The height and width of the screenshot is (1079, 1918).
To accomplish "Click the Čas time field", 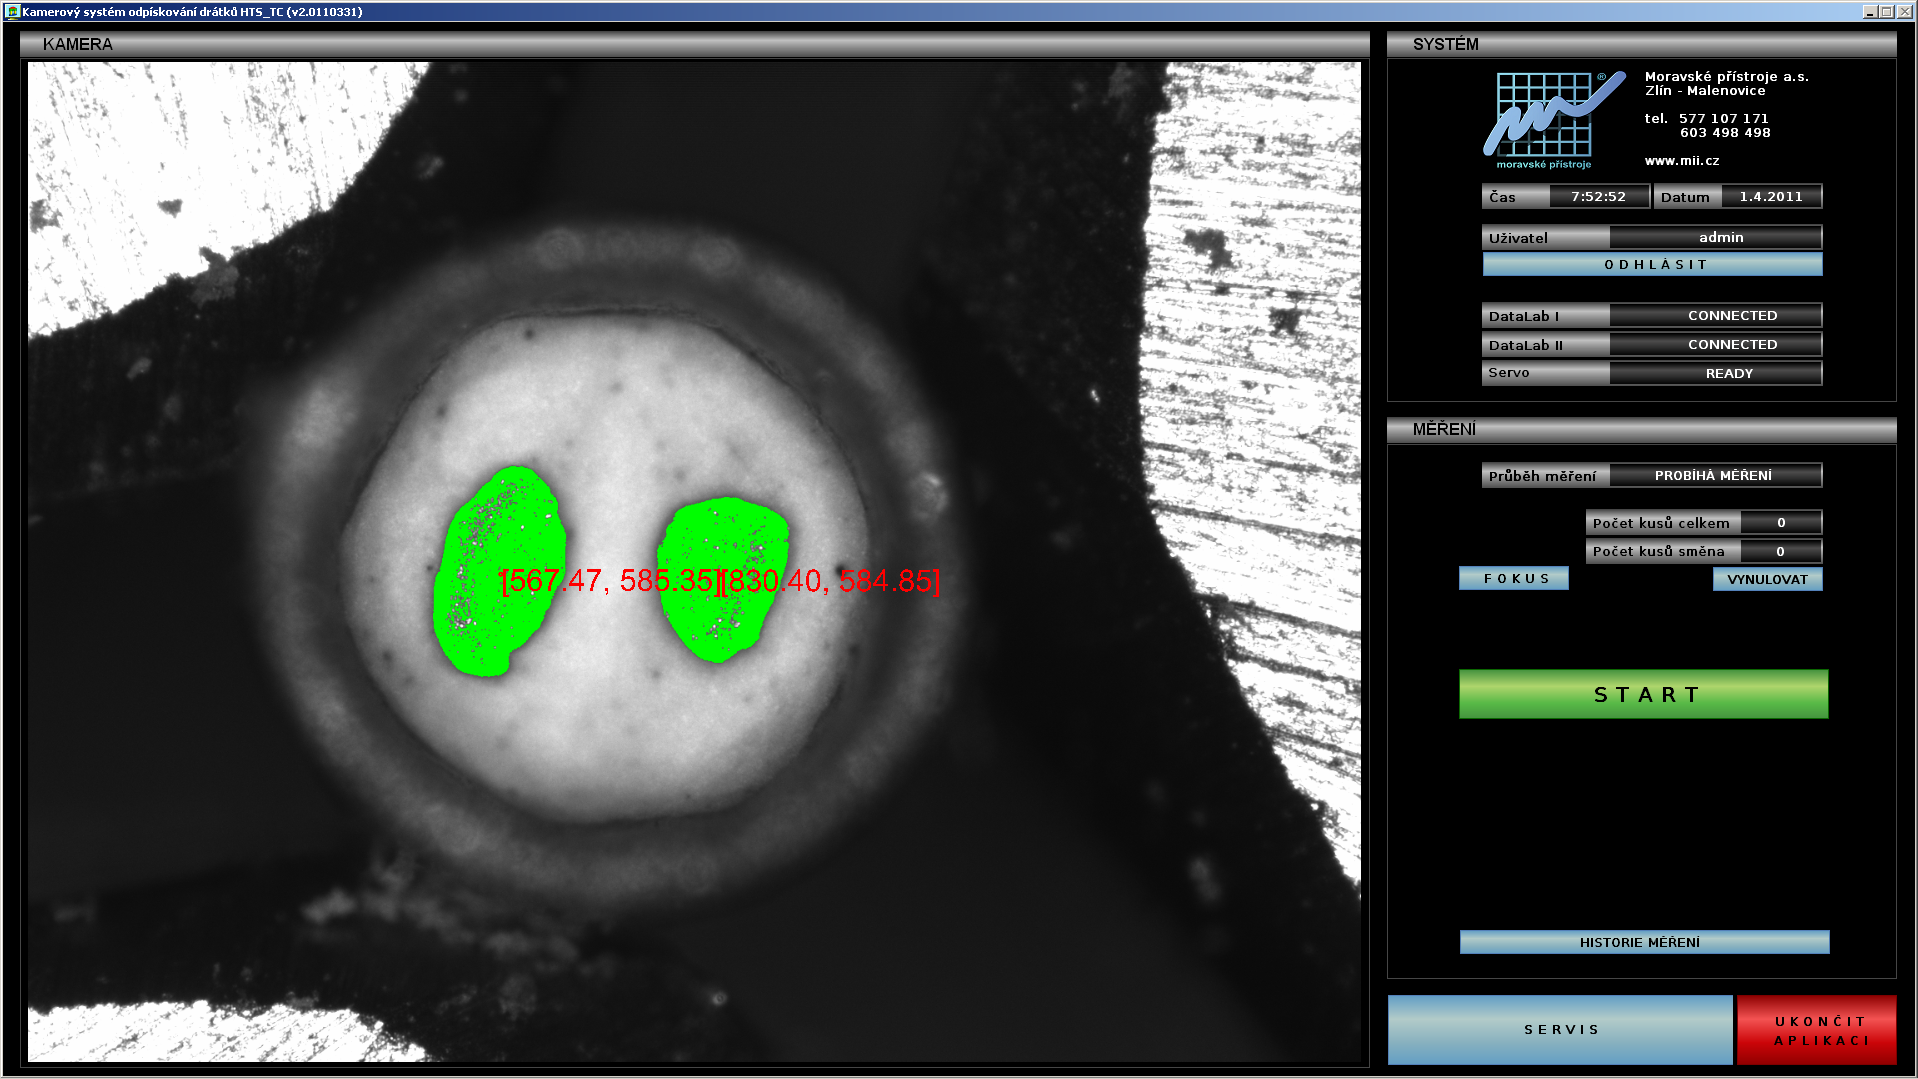I will point(1597,197).
